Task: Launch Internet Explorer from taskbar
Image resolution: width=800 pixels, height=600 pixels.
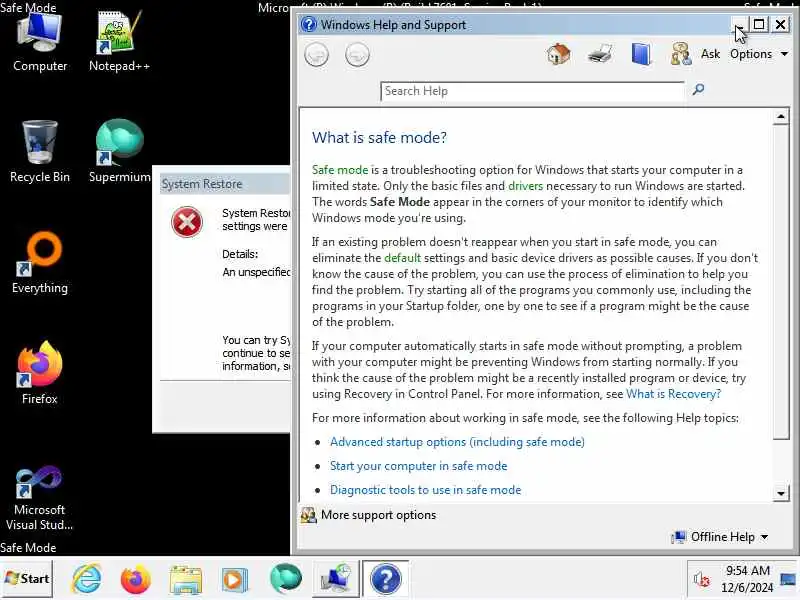Action: pos(87,579)
